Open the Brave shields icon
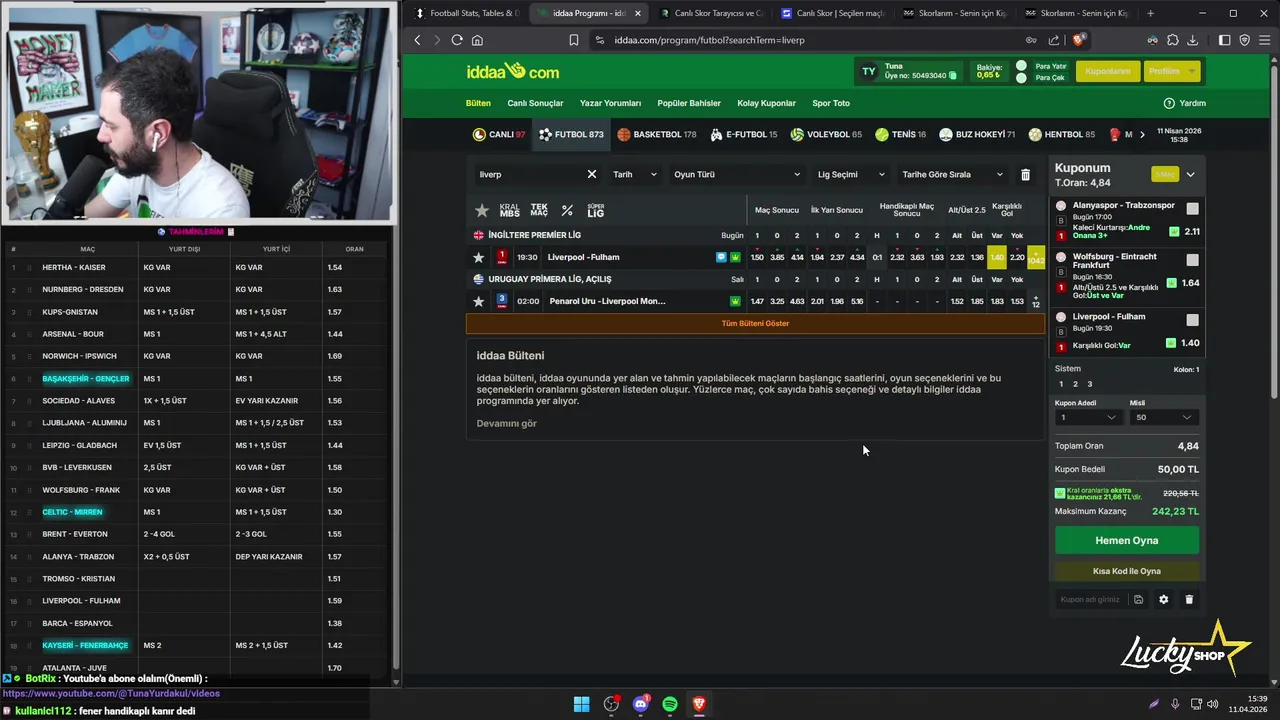The height and width of the screenshot is (720, 1280). [1078, 40]
